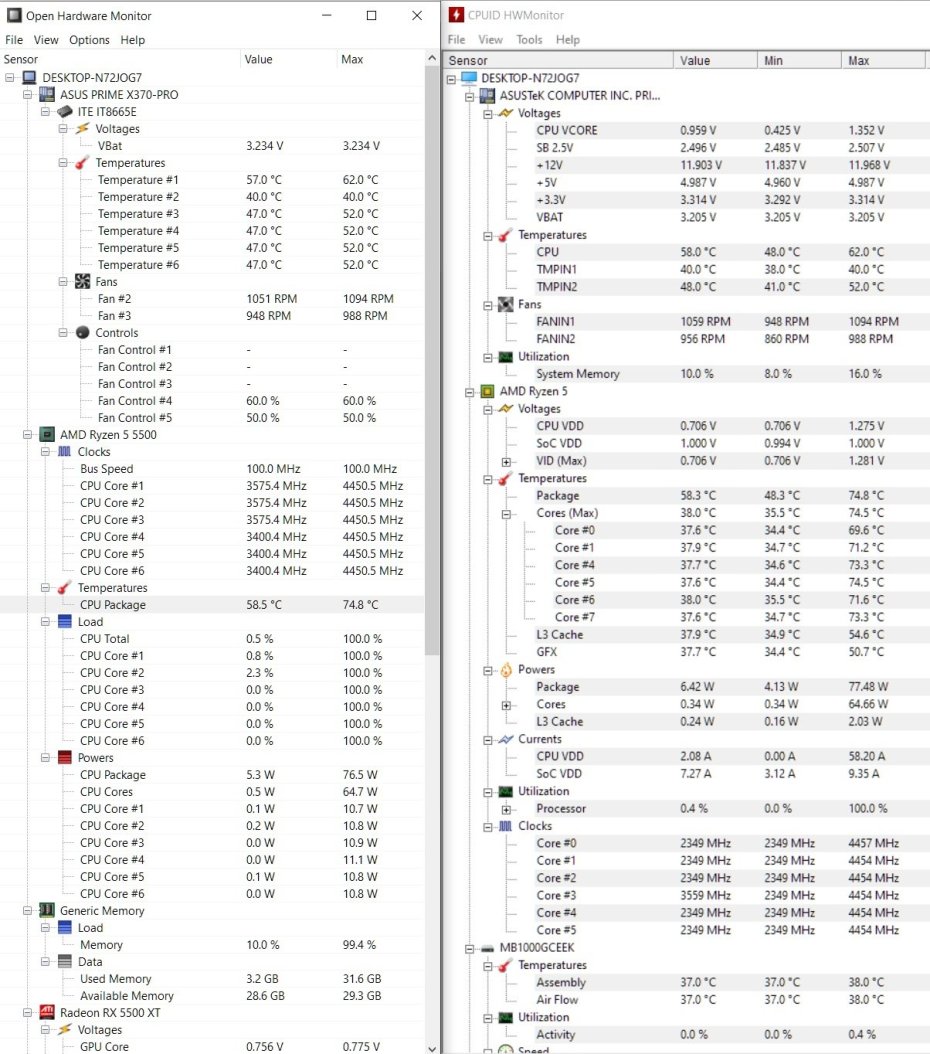The width and height of the screenshot is (930, 1054).
Task: Click the CPUID HWMonitor lightning logo icon
Action: click(x=456, y=15)
